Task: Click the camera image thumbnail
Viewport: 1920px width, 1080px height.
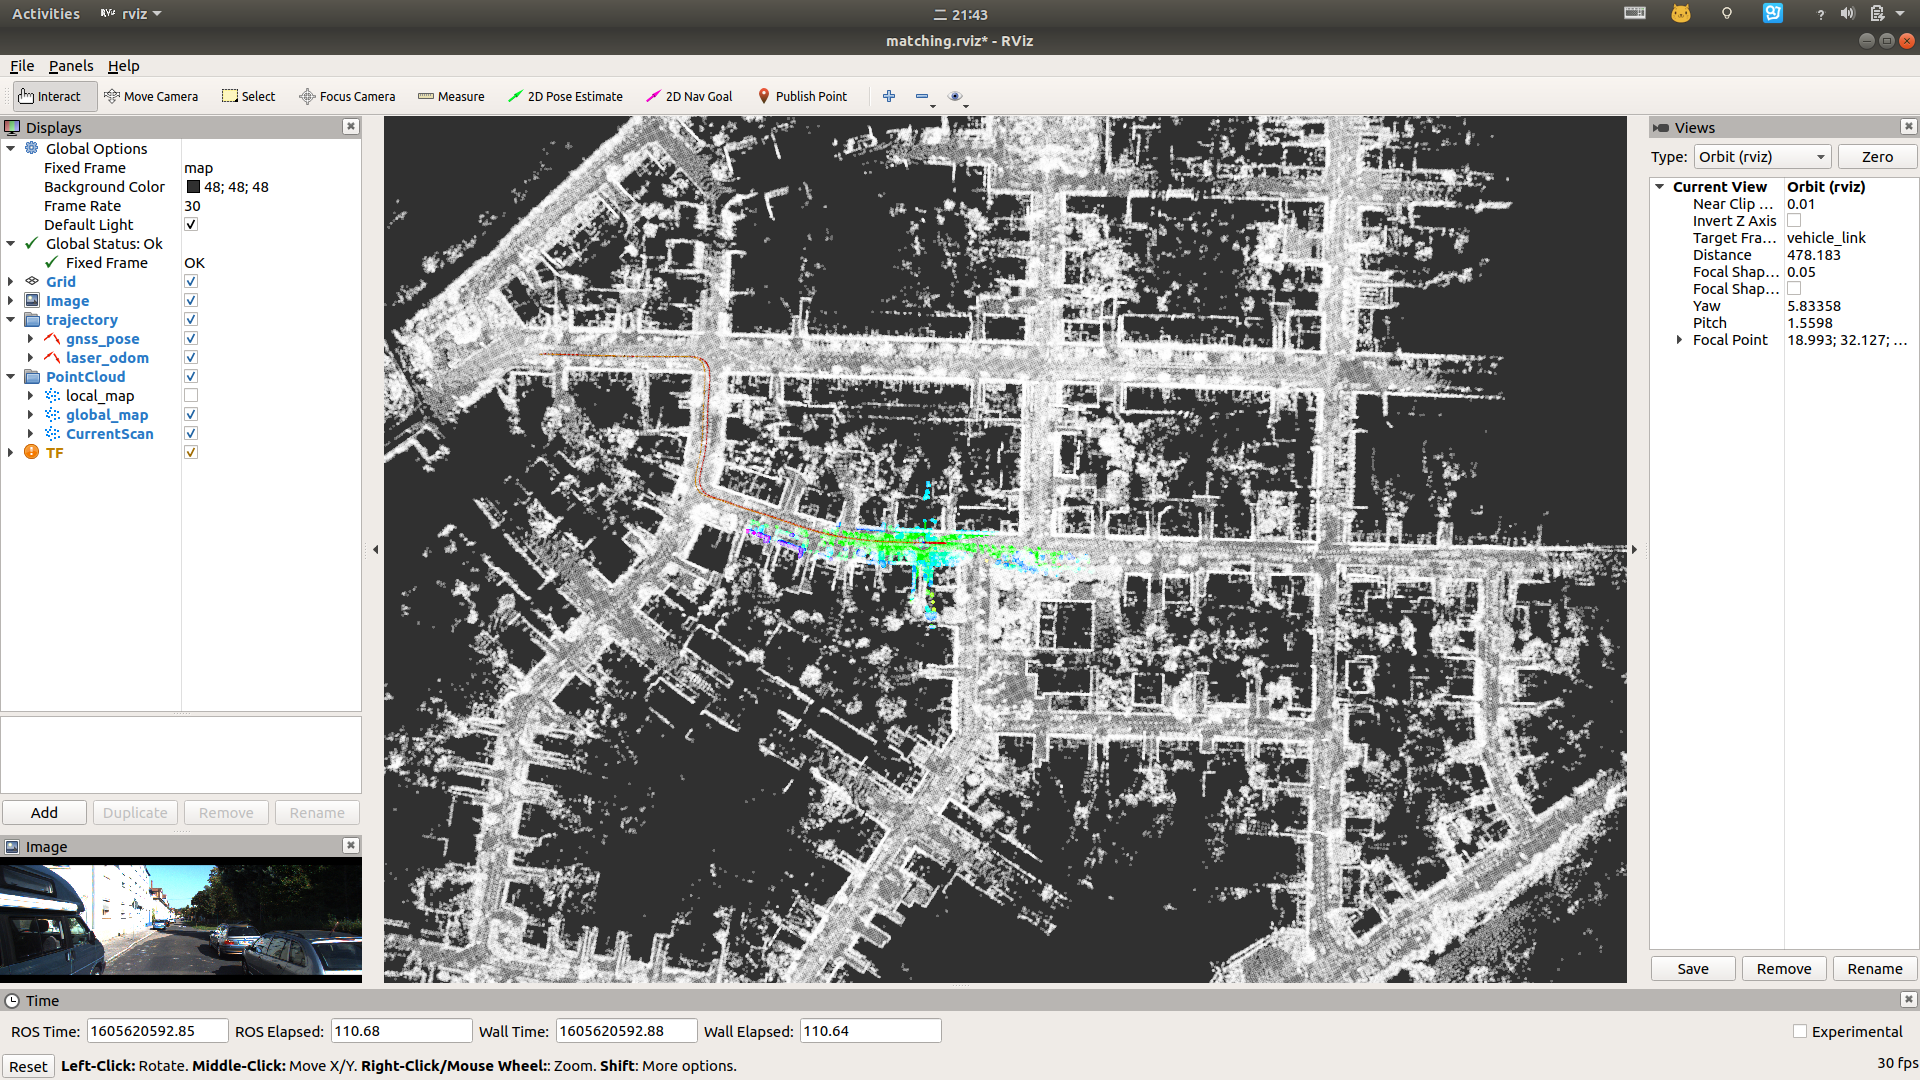Action: (x=181, y=920)
